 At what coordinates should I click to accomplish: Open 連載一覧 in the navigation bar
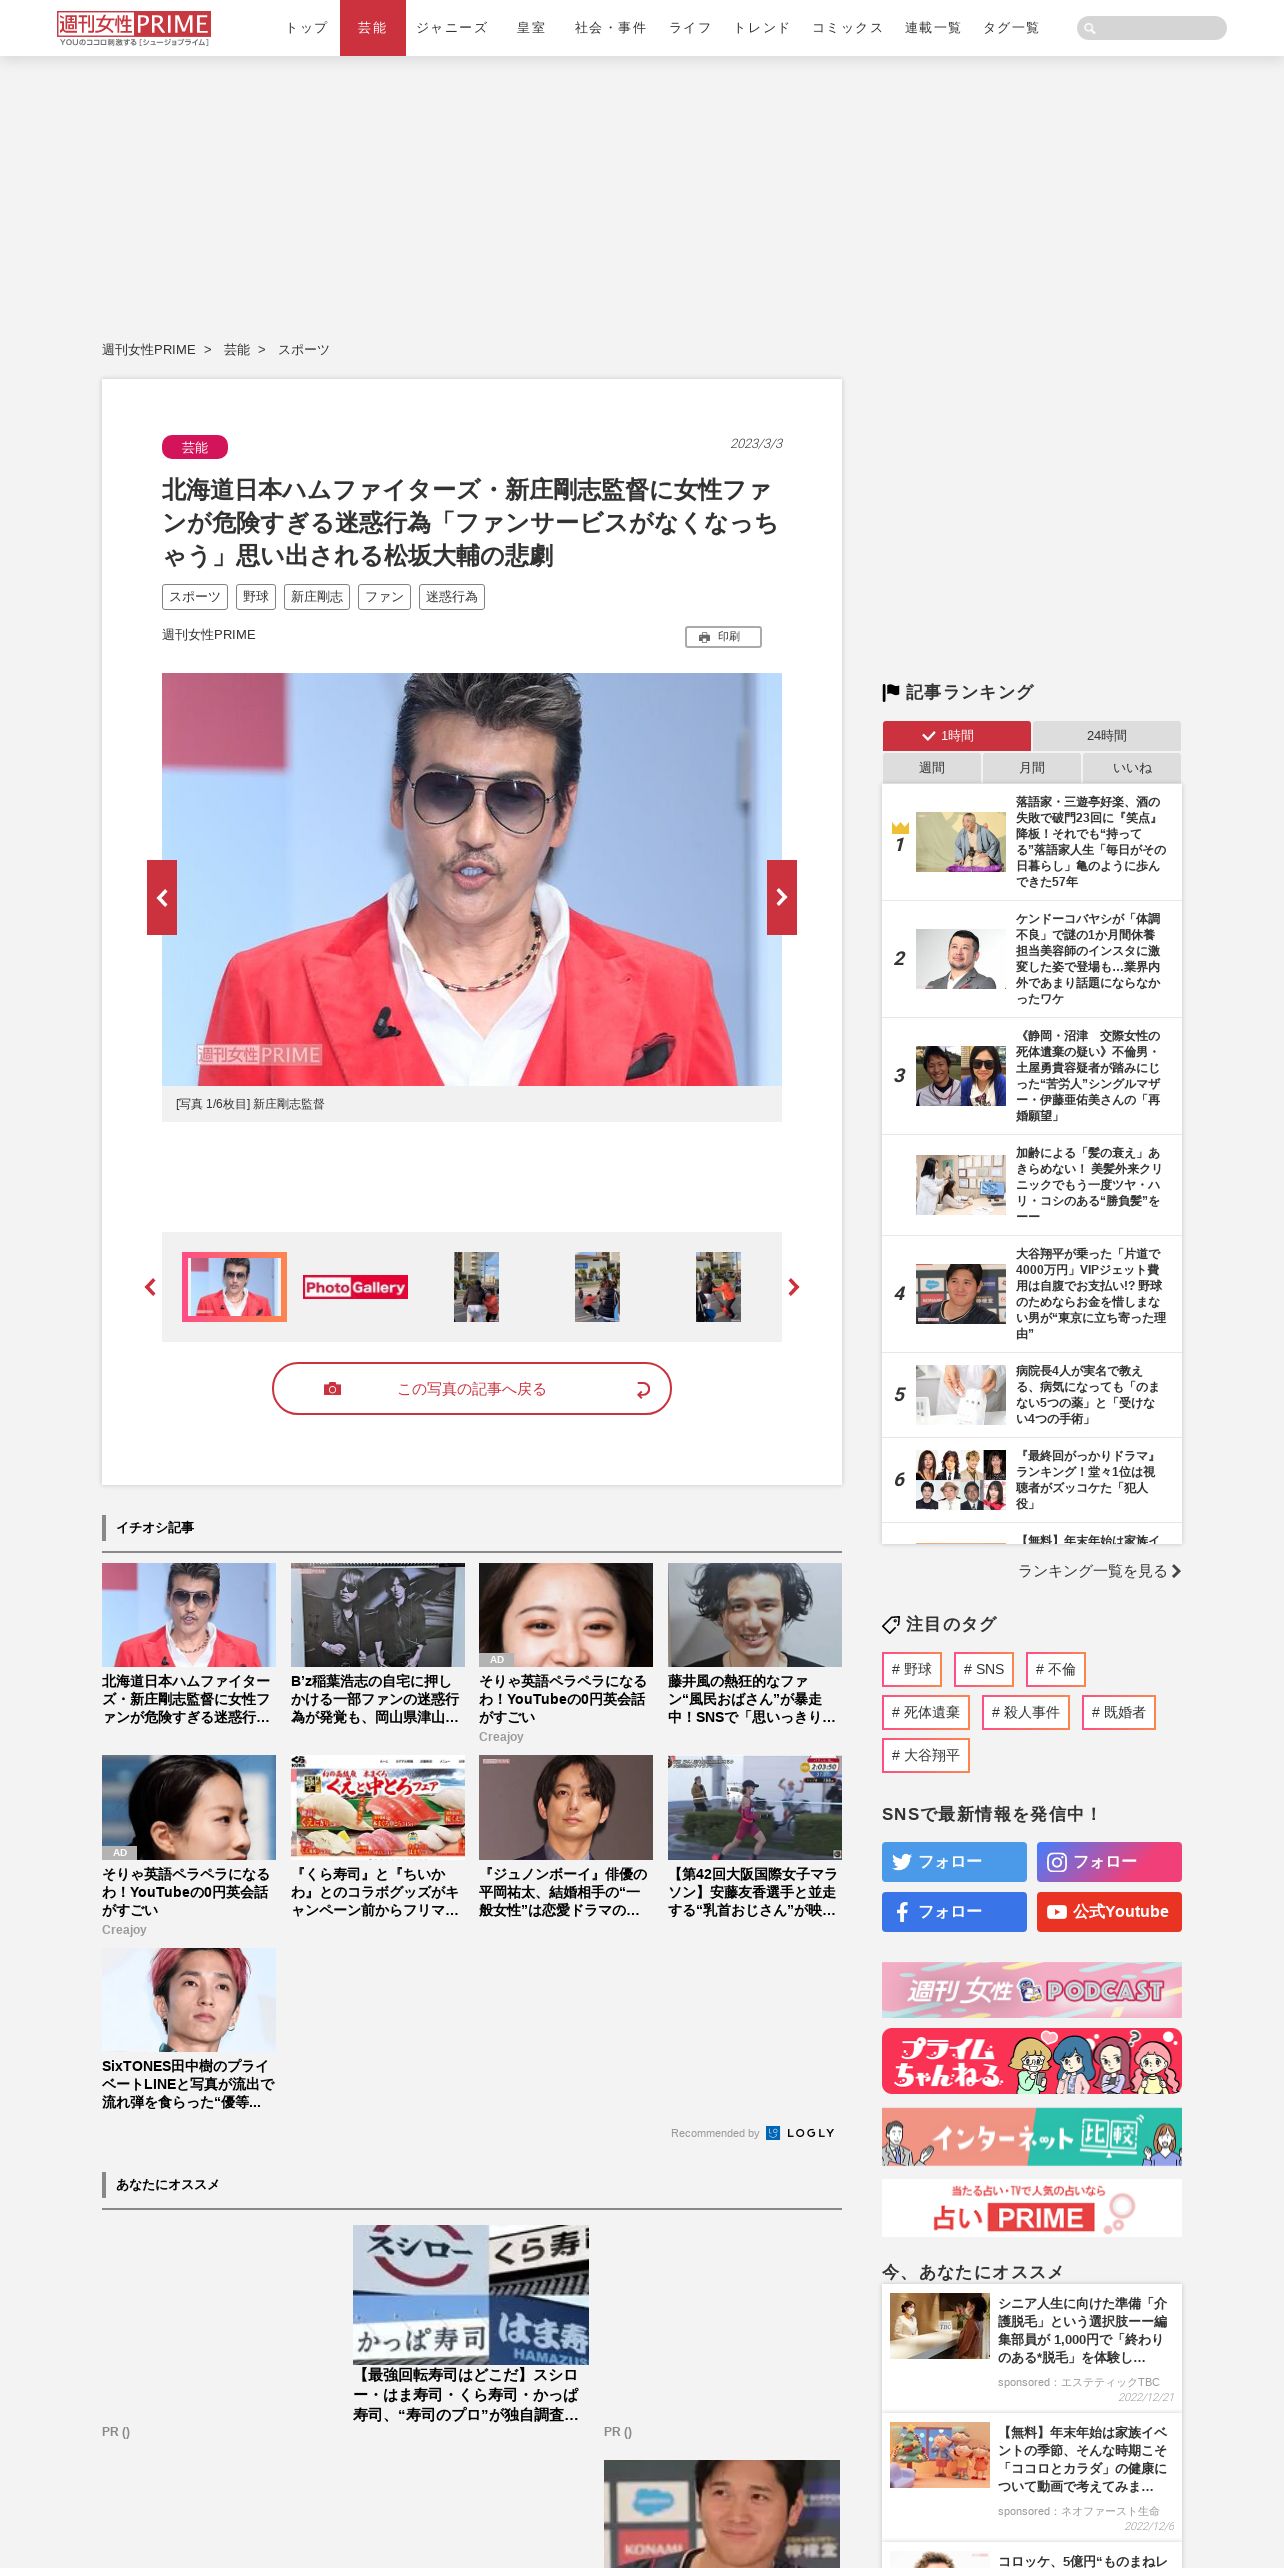(x=933, y=28)
